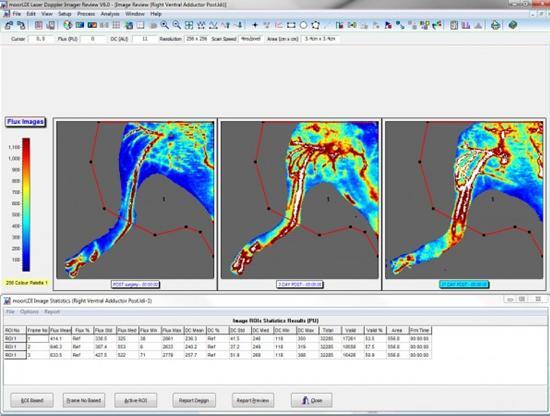Click the zoom in magnifier icon
Viewport: 550px width, 416px height.
tap(164, 25)
